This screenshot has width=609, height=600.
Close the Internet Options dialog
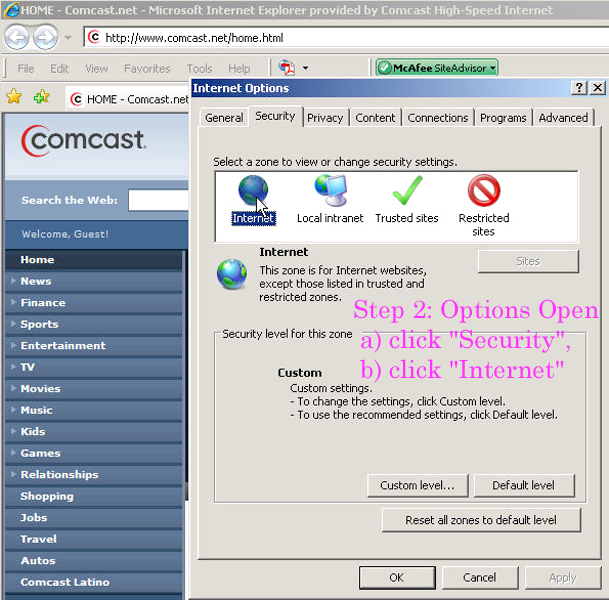tap(598, 88)
